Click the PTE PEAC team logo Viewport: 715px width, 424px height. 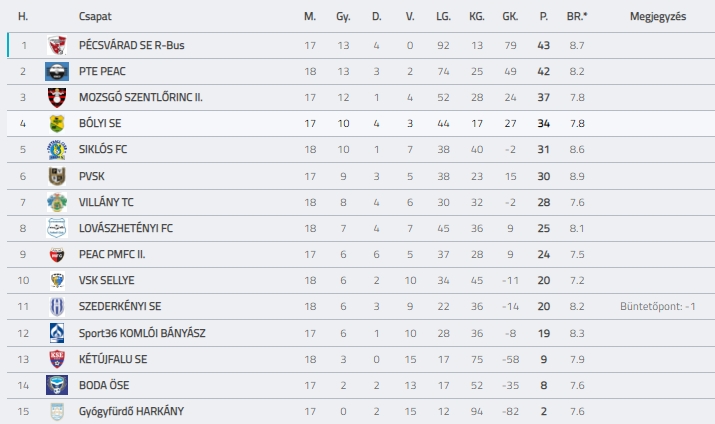point(57,72)
